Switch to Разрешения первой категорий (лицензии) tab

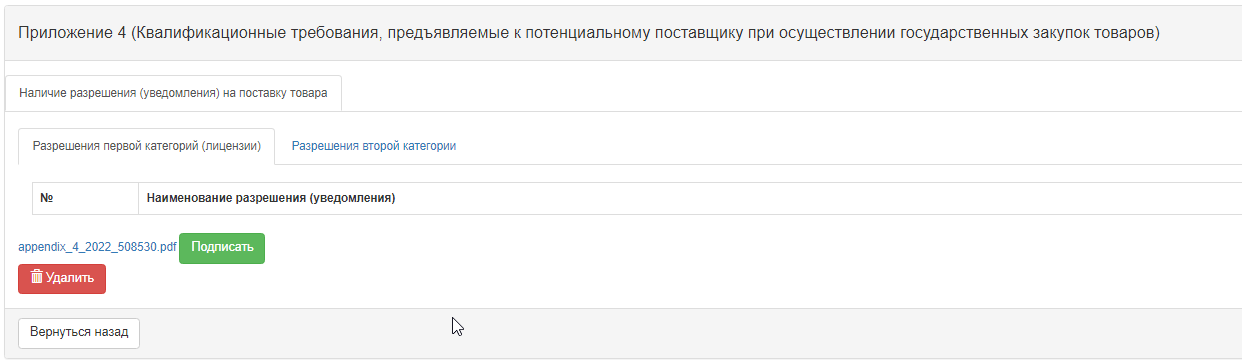pyautogui.click(x=147, y=146)
